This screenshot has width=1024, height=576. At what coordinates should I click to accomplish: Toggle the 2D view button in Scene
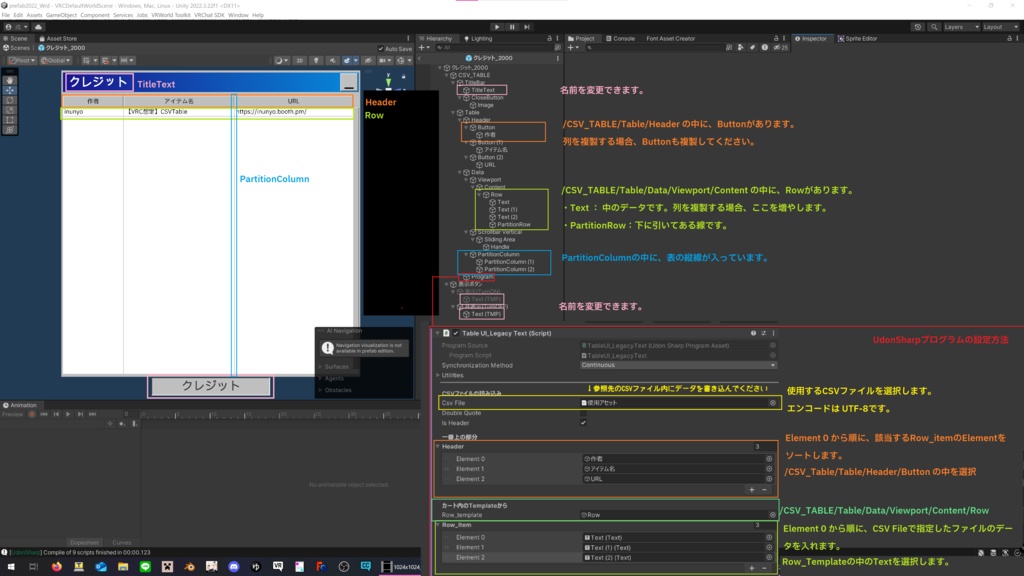coord(300,61)
